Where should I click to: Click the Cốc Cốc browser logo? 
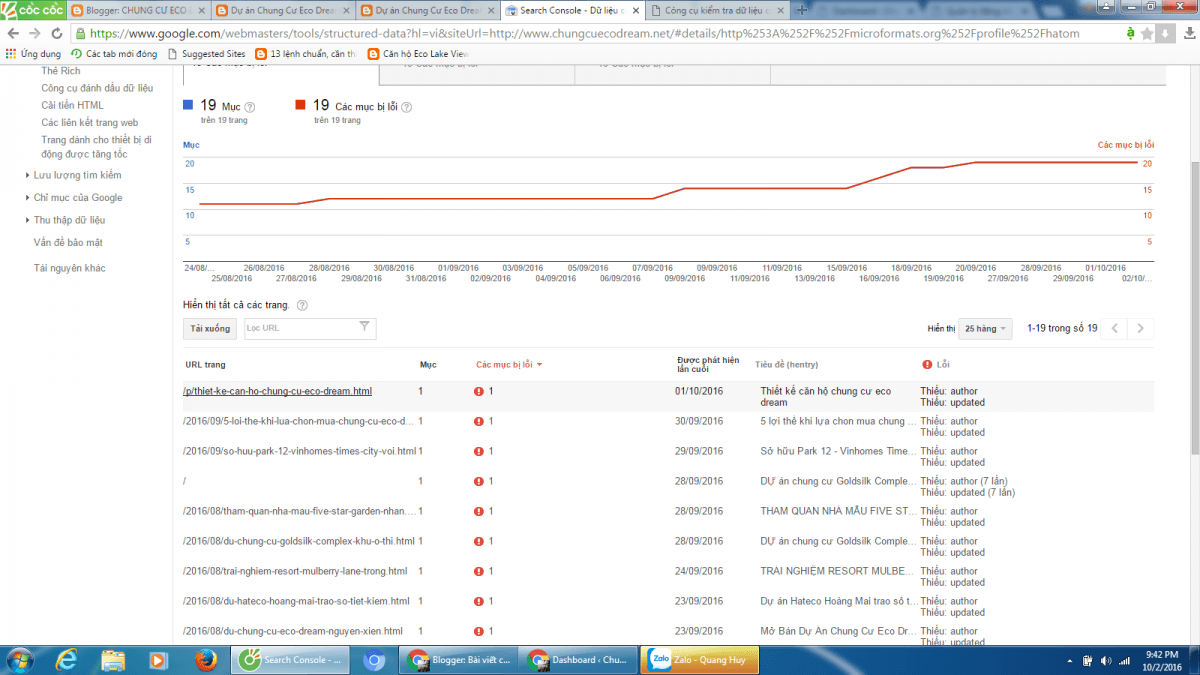[34, 11]
